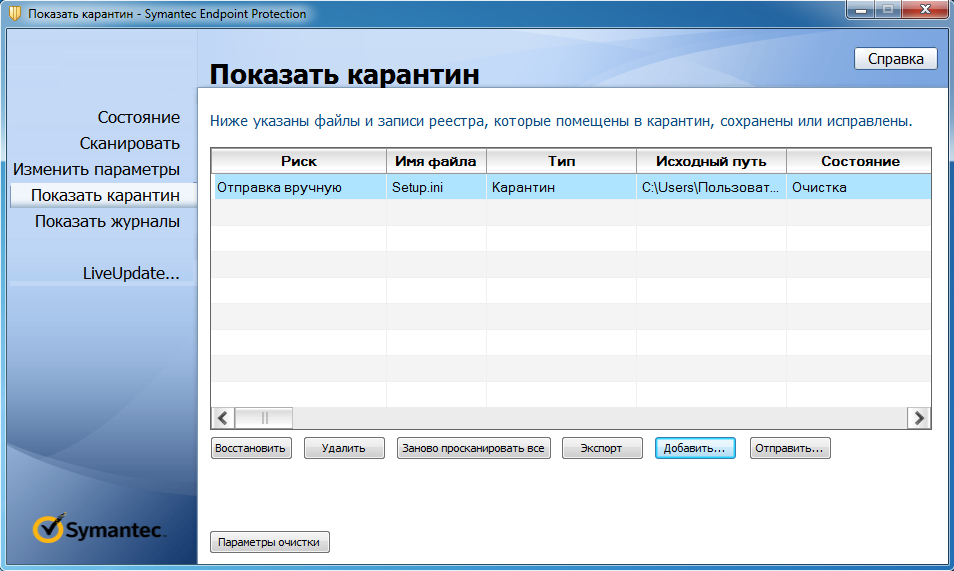Sort table by Риск column header
Screen dimensions: 954x571
pos(299,161)
